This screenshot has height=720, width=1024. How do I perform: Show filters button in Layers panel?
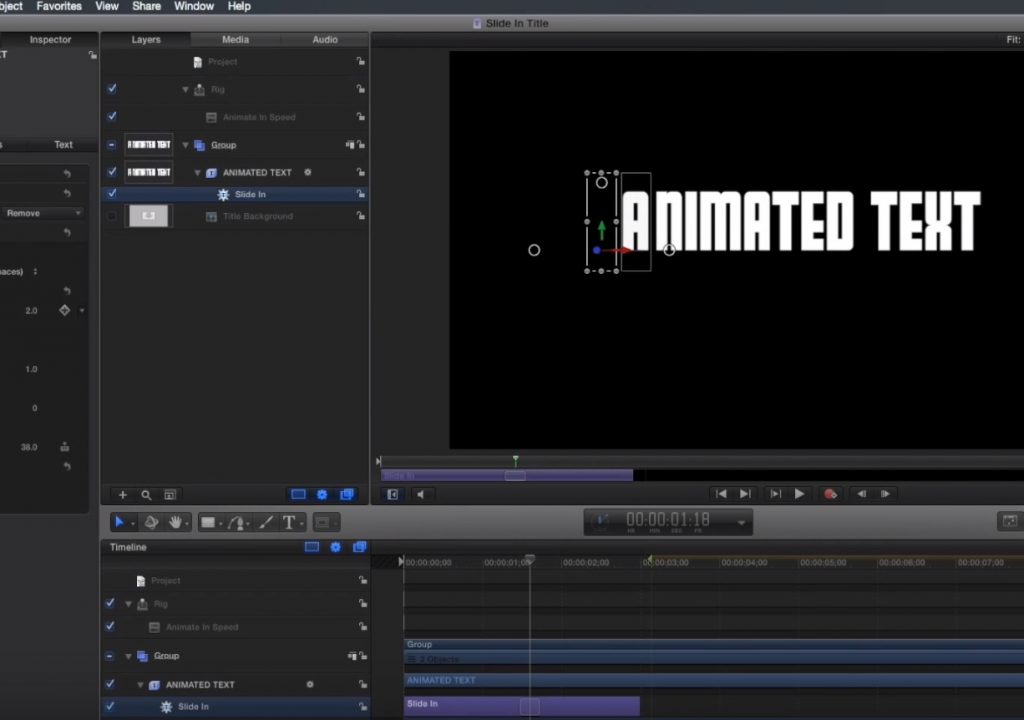(347, 495)
